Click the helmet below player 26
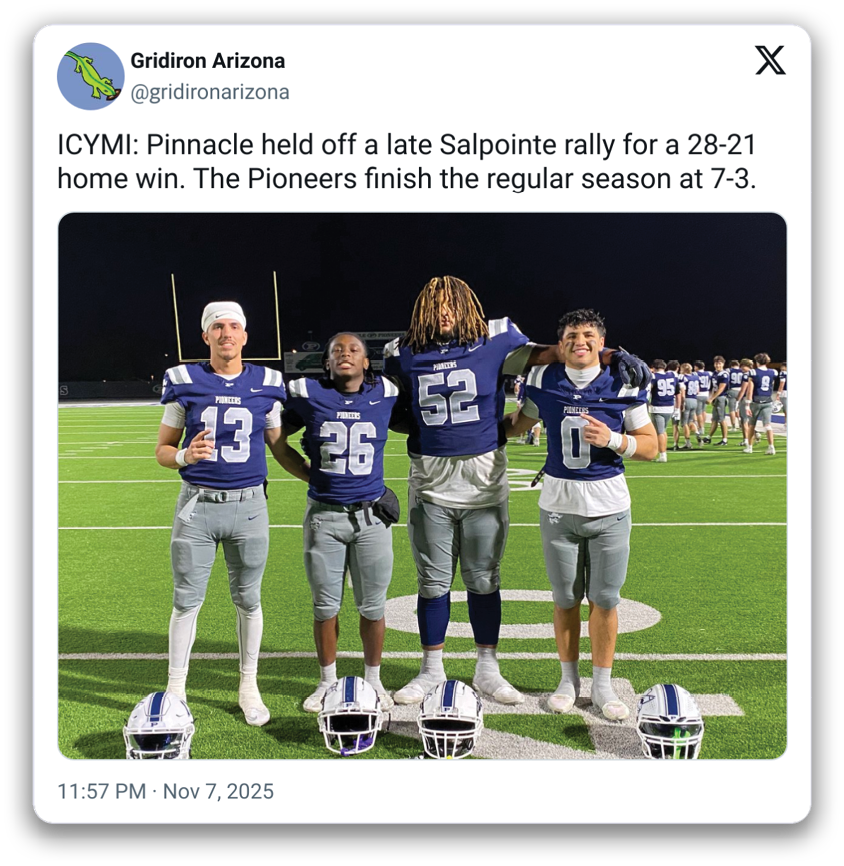This screenshot has width=844, height=866. 351,716
